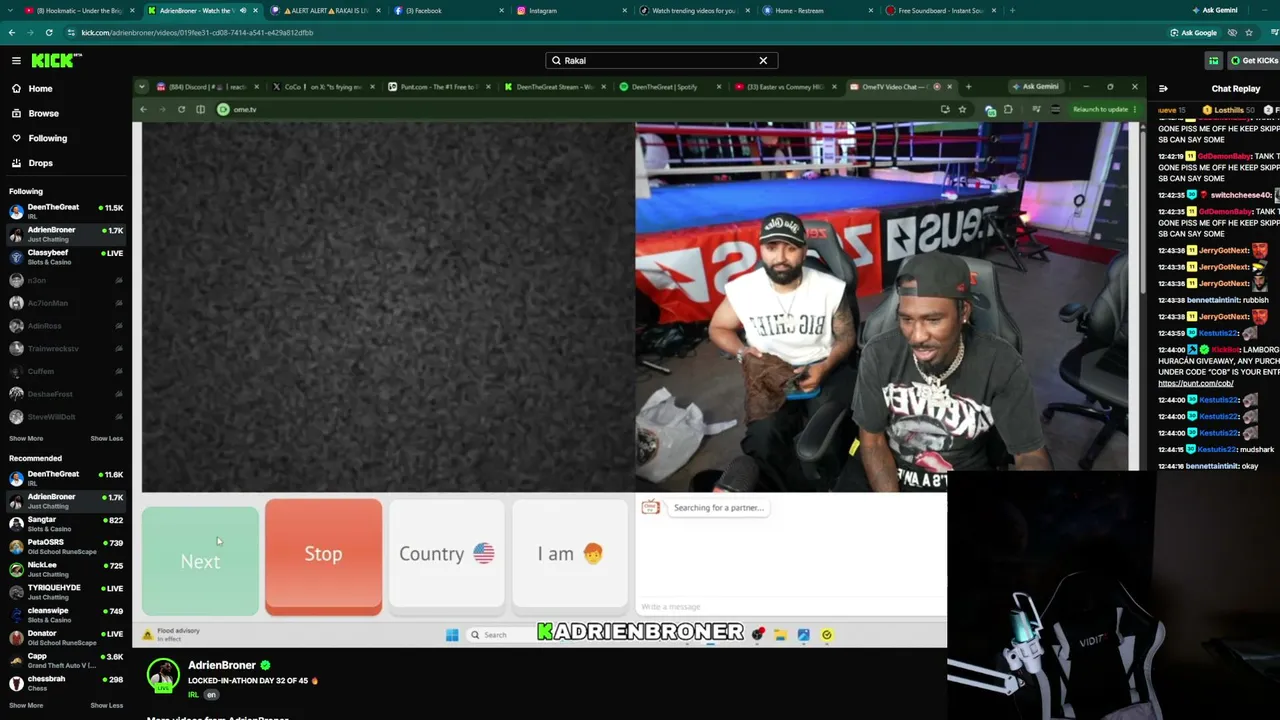Open PetaOSRS in Recommended list
The width and height of the screenshot is (1280, 720).
[x=64, y=546]
